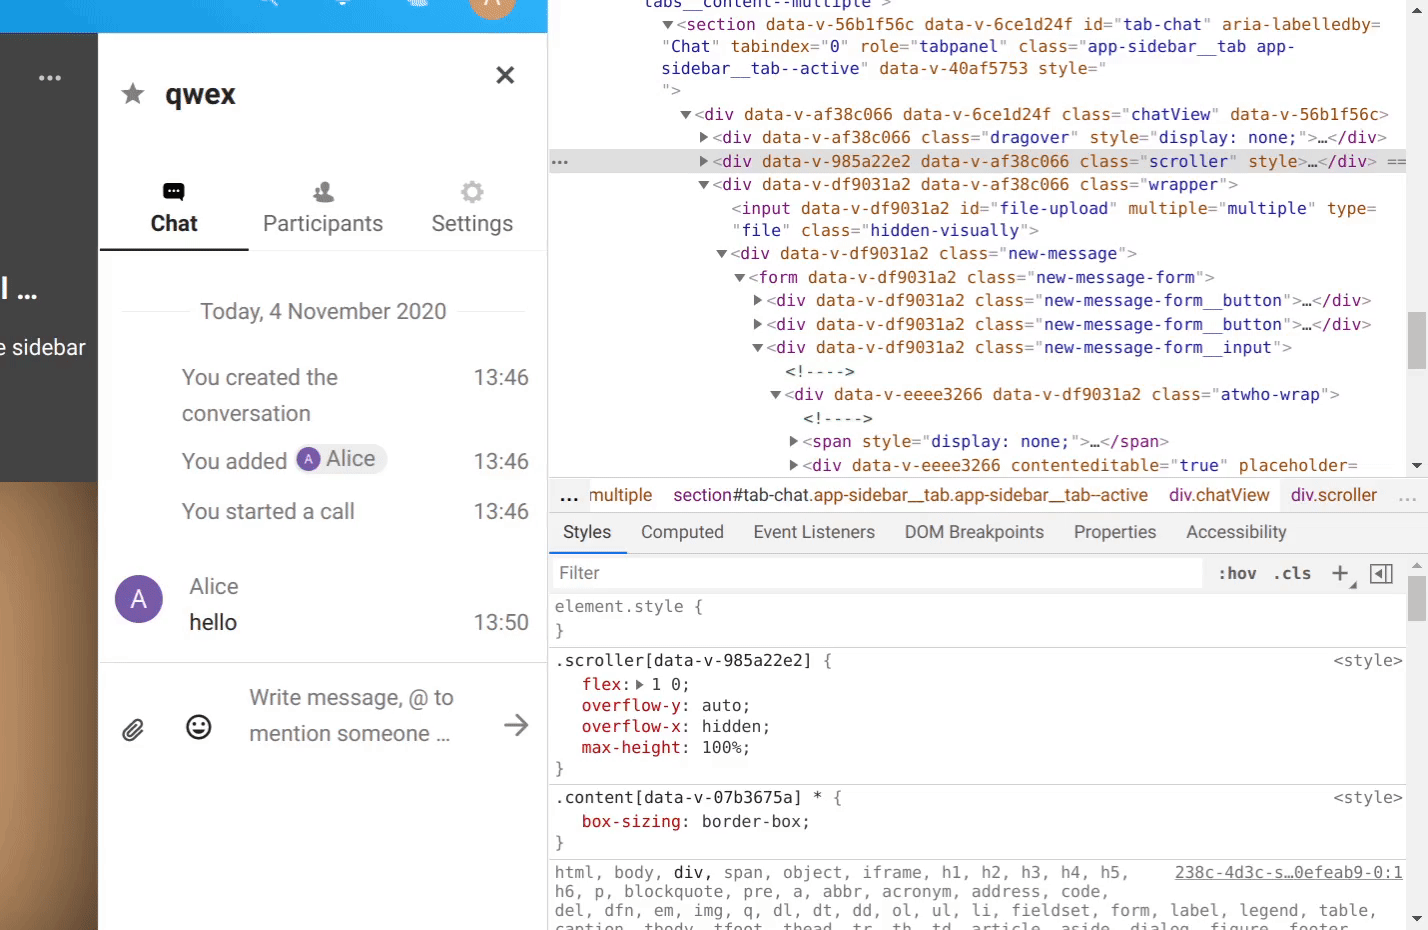Click the elements panel scrollbar thumb
1428x930 pixels.
pos(1417,340)
